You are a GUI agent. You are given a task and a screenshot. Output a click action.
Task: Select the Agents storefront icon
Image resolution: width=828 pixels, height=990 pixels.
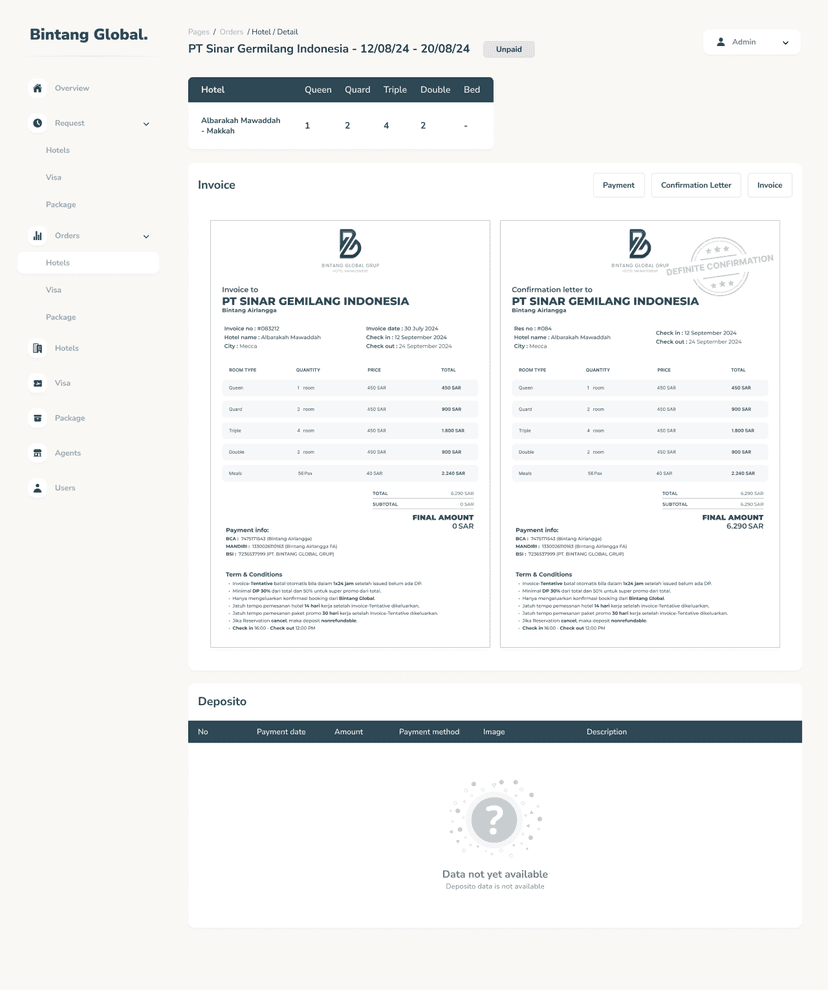(x=37, y=453)
